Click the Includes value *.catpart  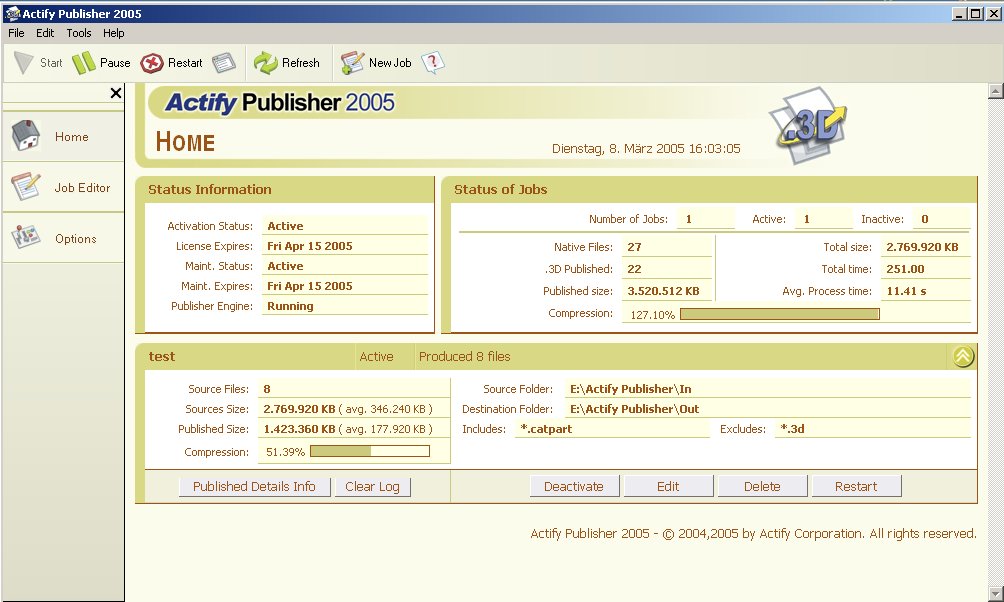coord(546,429)
